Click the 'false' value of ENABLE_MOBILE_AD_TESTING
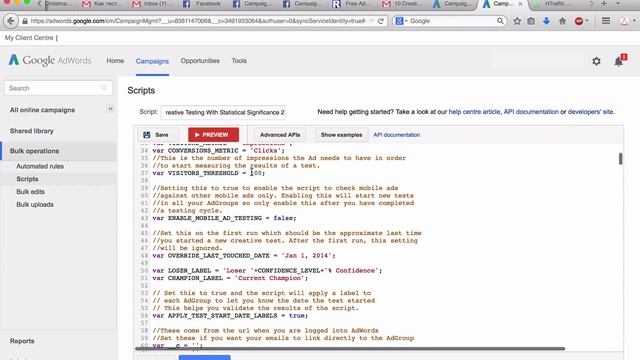Viewport: 640px width, 360px height. [283, 218]
